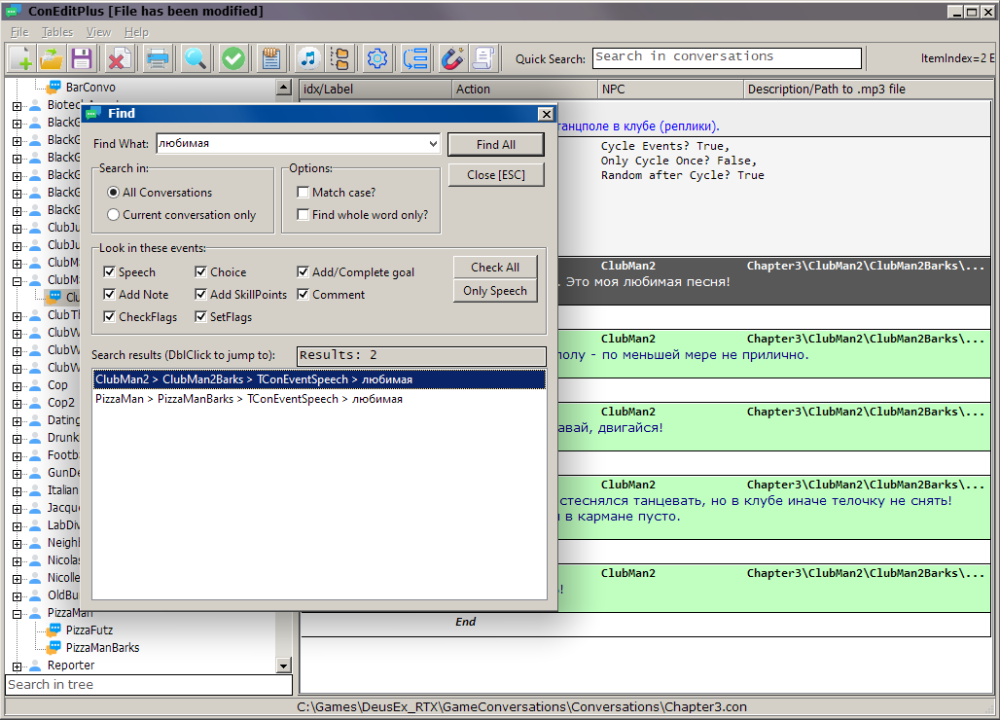Collapse the PizzaMan tree node
Screen dimensions: 1000x720
(x=17, y=613)
